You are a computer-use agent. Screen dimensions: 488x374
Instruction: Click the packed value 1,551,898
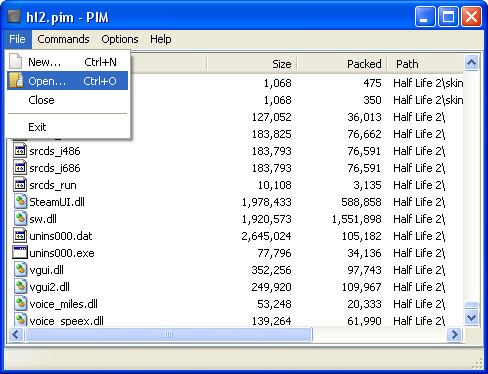coord(356,219)
